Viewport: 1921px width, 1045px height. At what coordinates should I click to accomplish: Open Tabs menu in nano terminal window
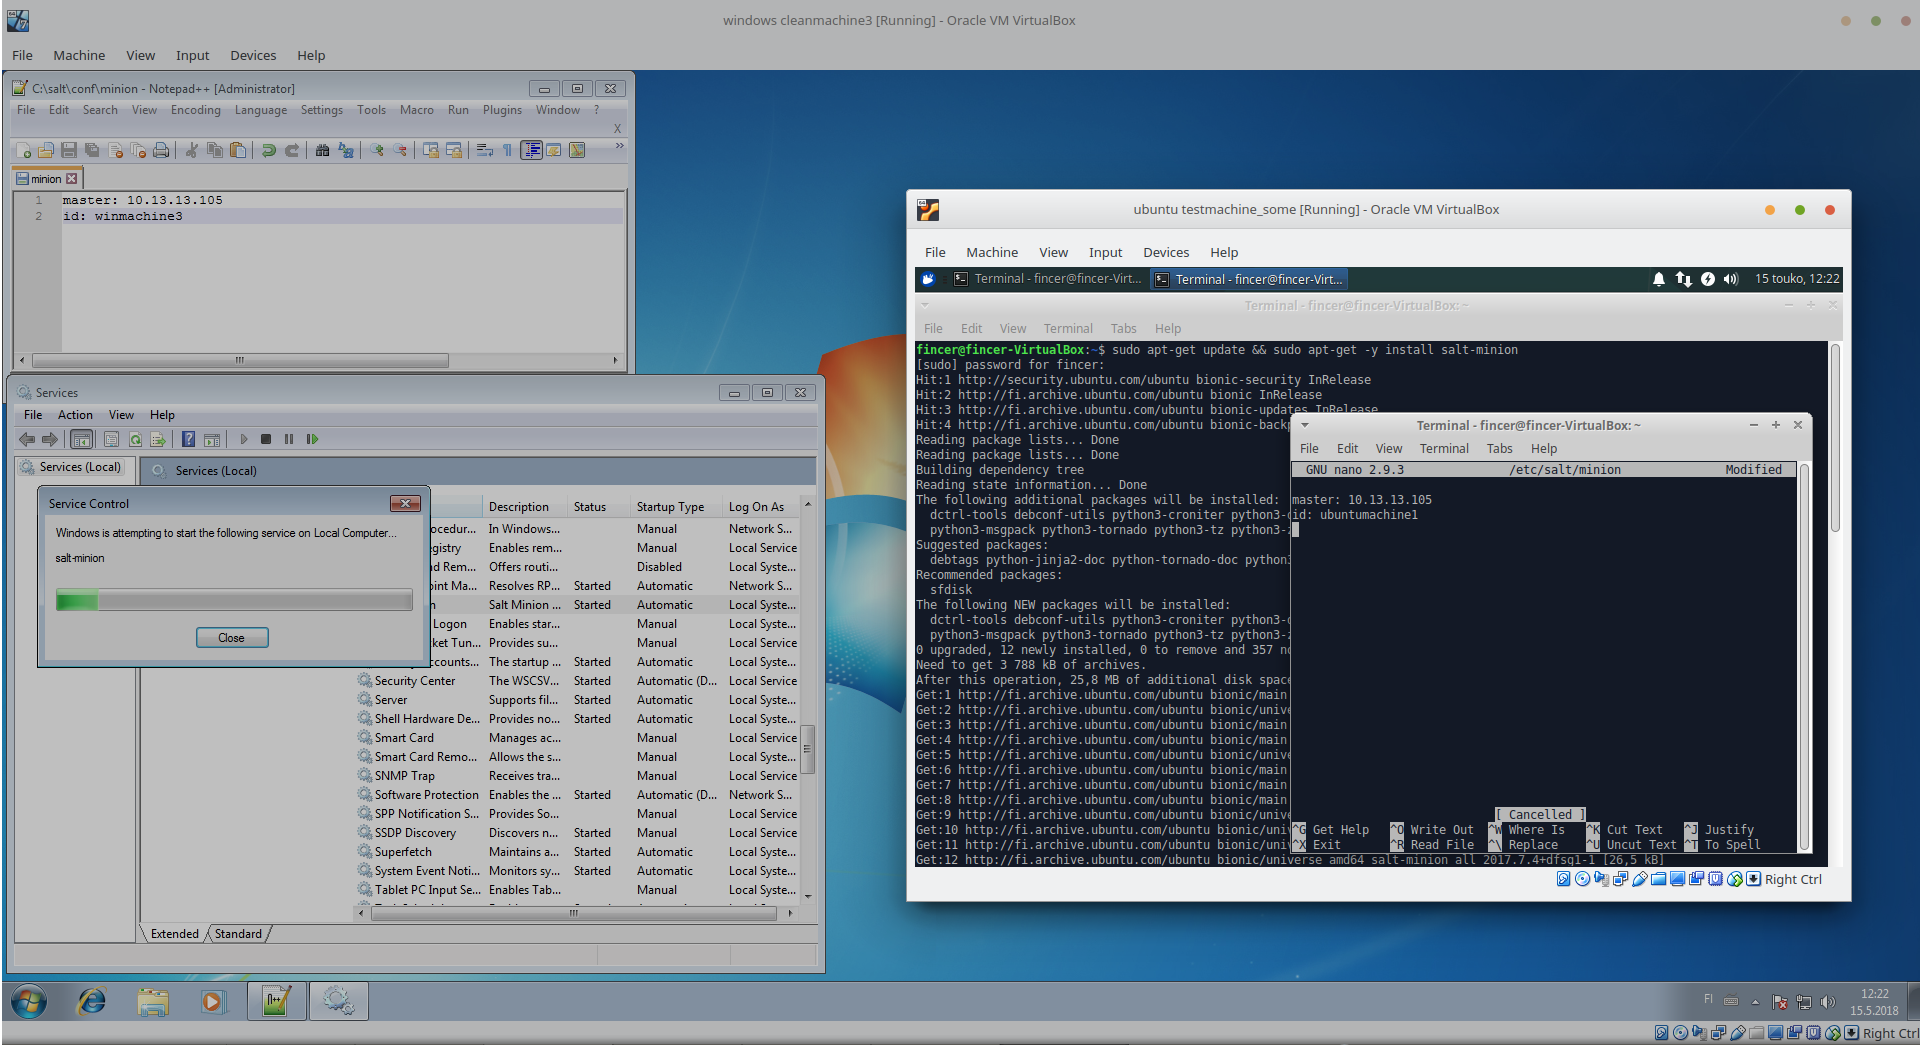point(1499,449)
